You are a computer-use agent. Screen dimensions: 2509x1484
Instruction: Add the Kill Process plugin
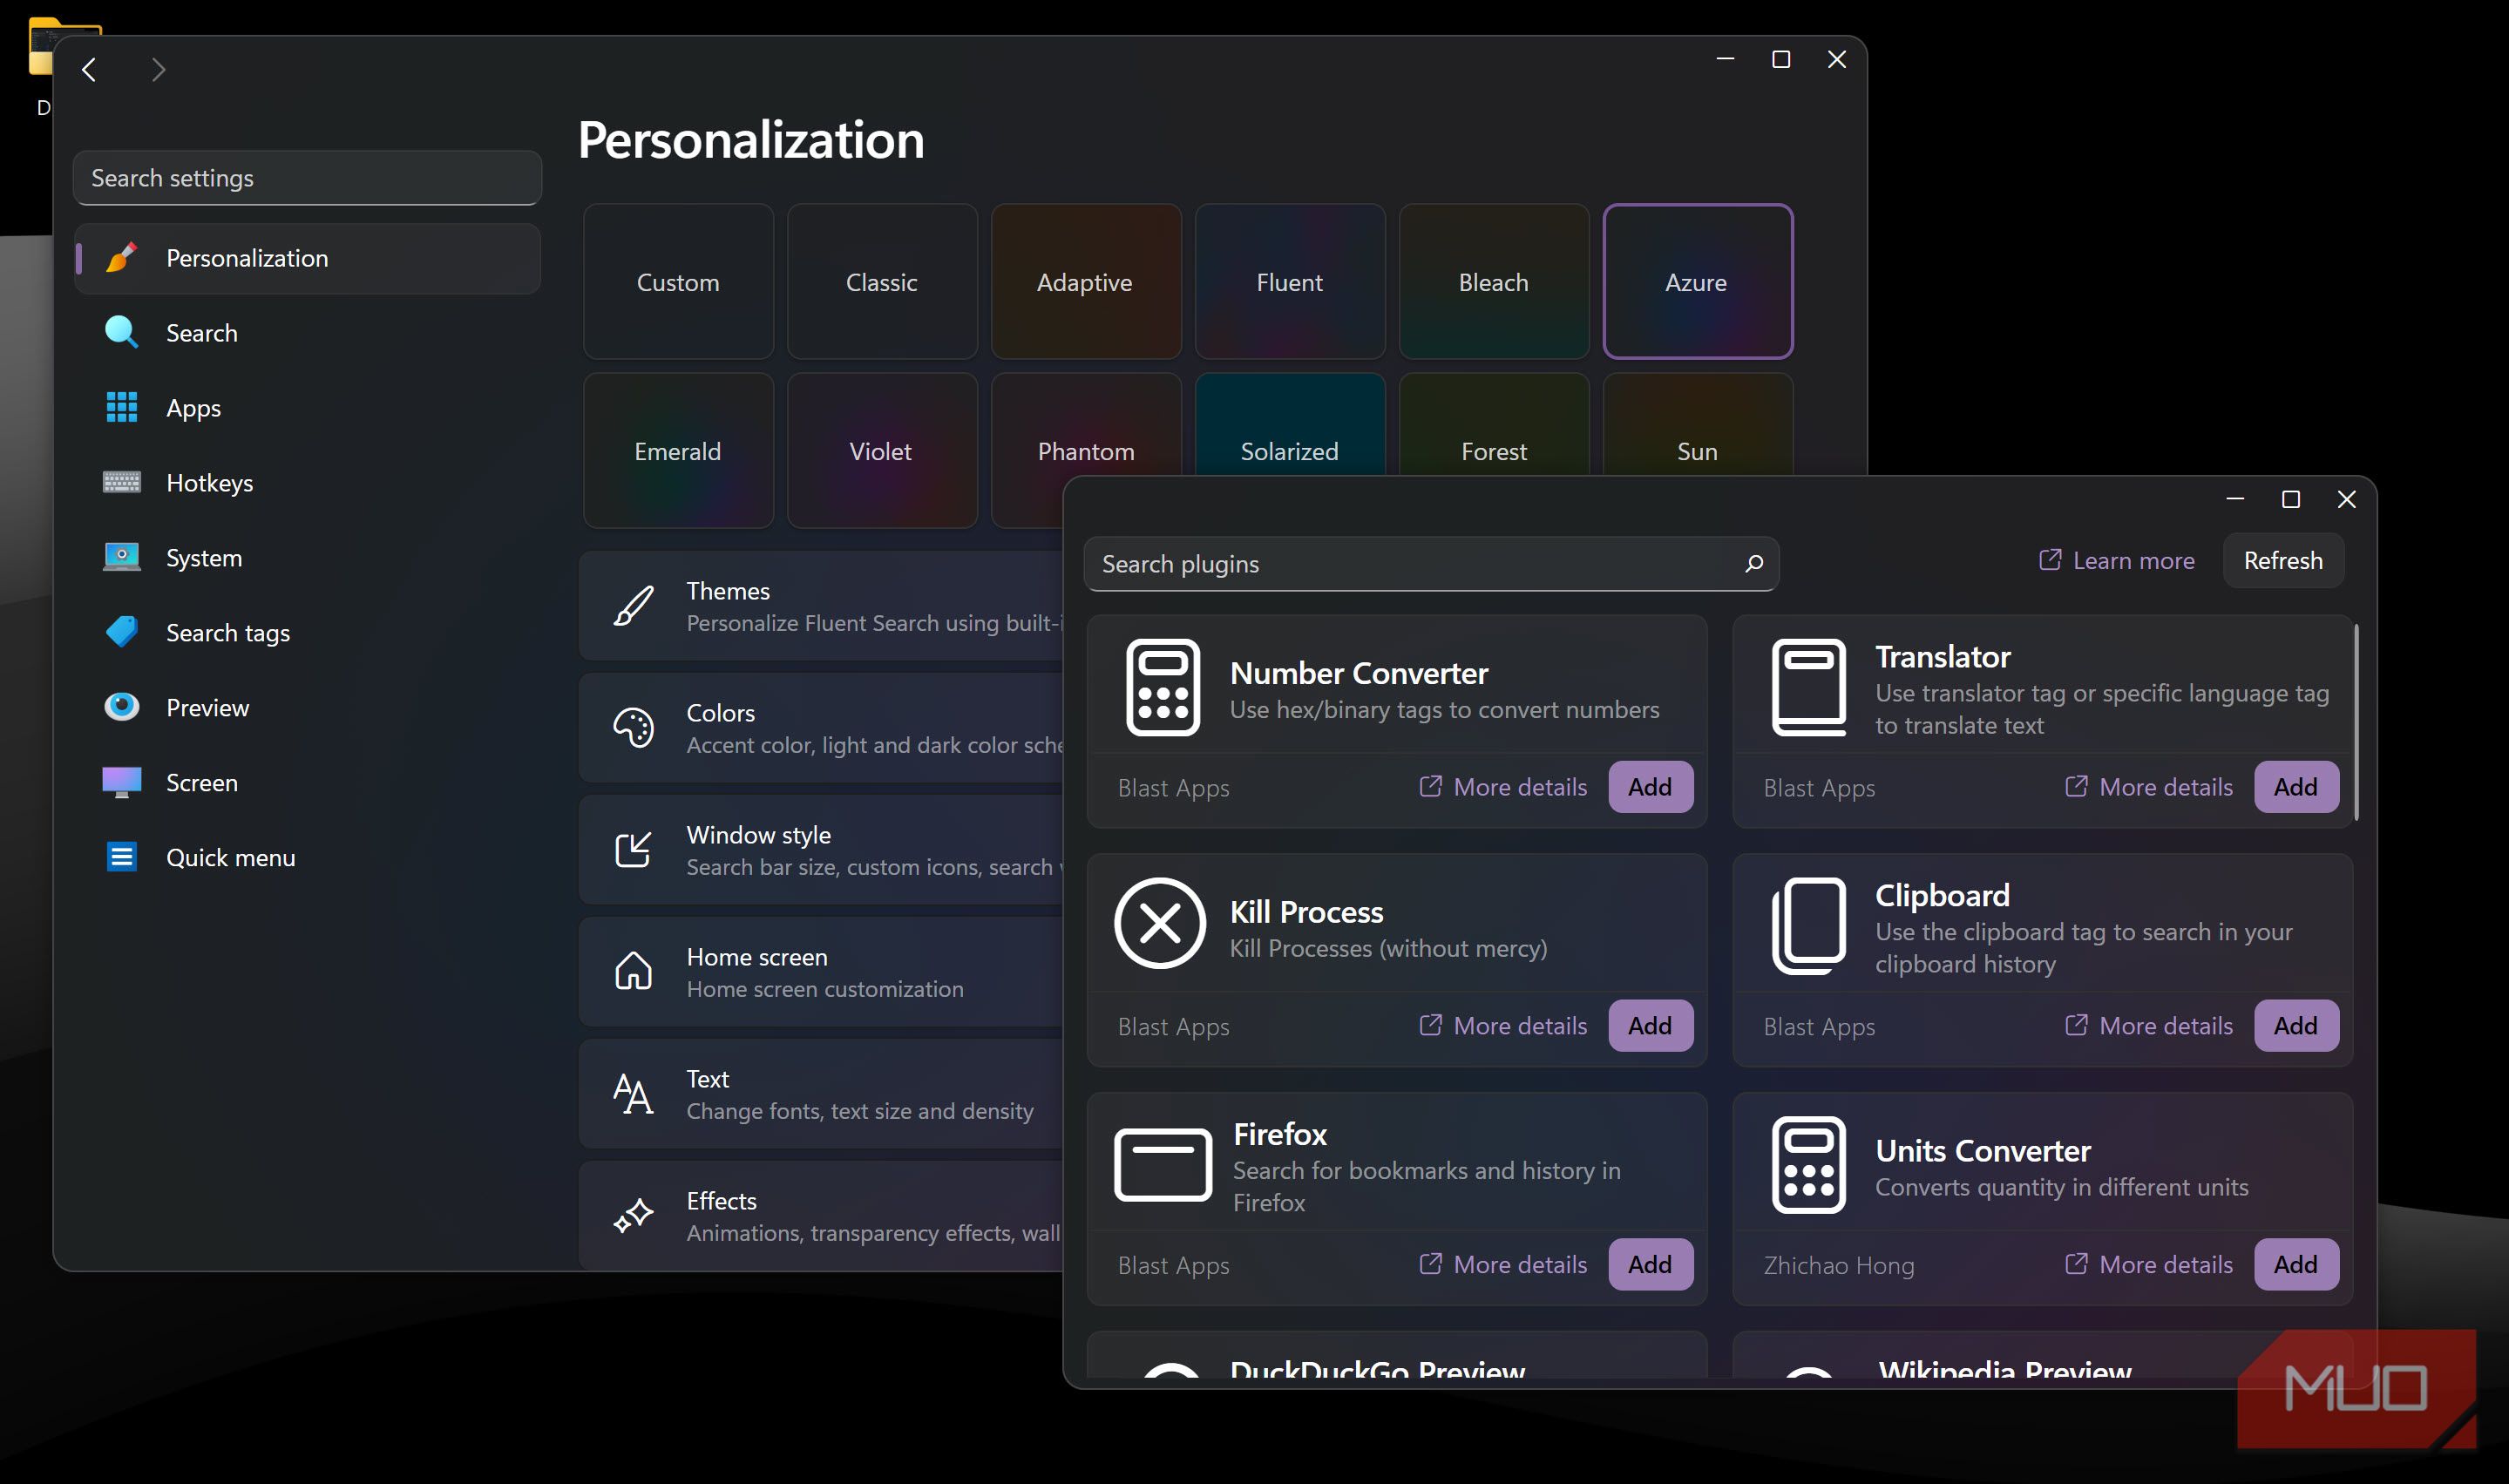point(1650,1026)
